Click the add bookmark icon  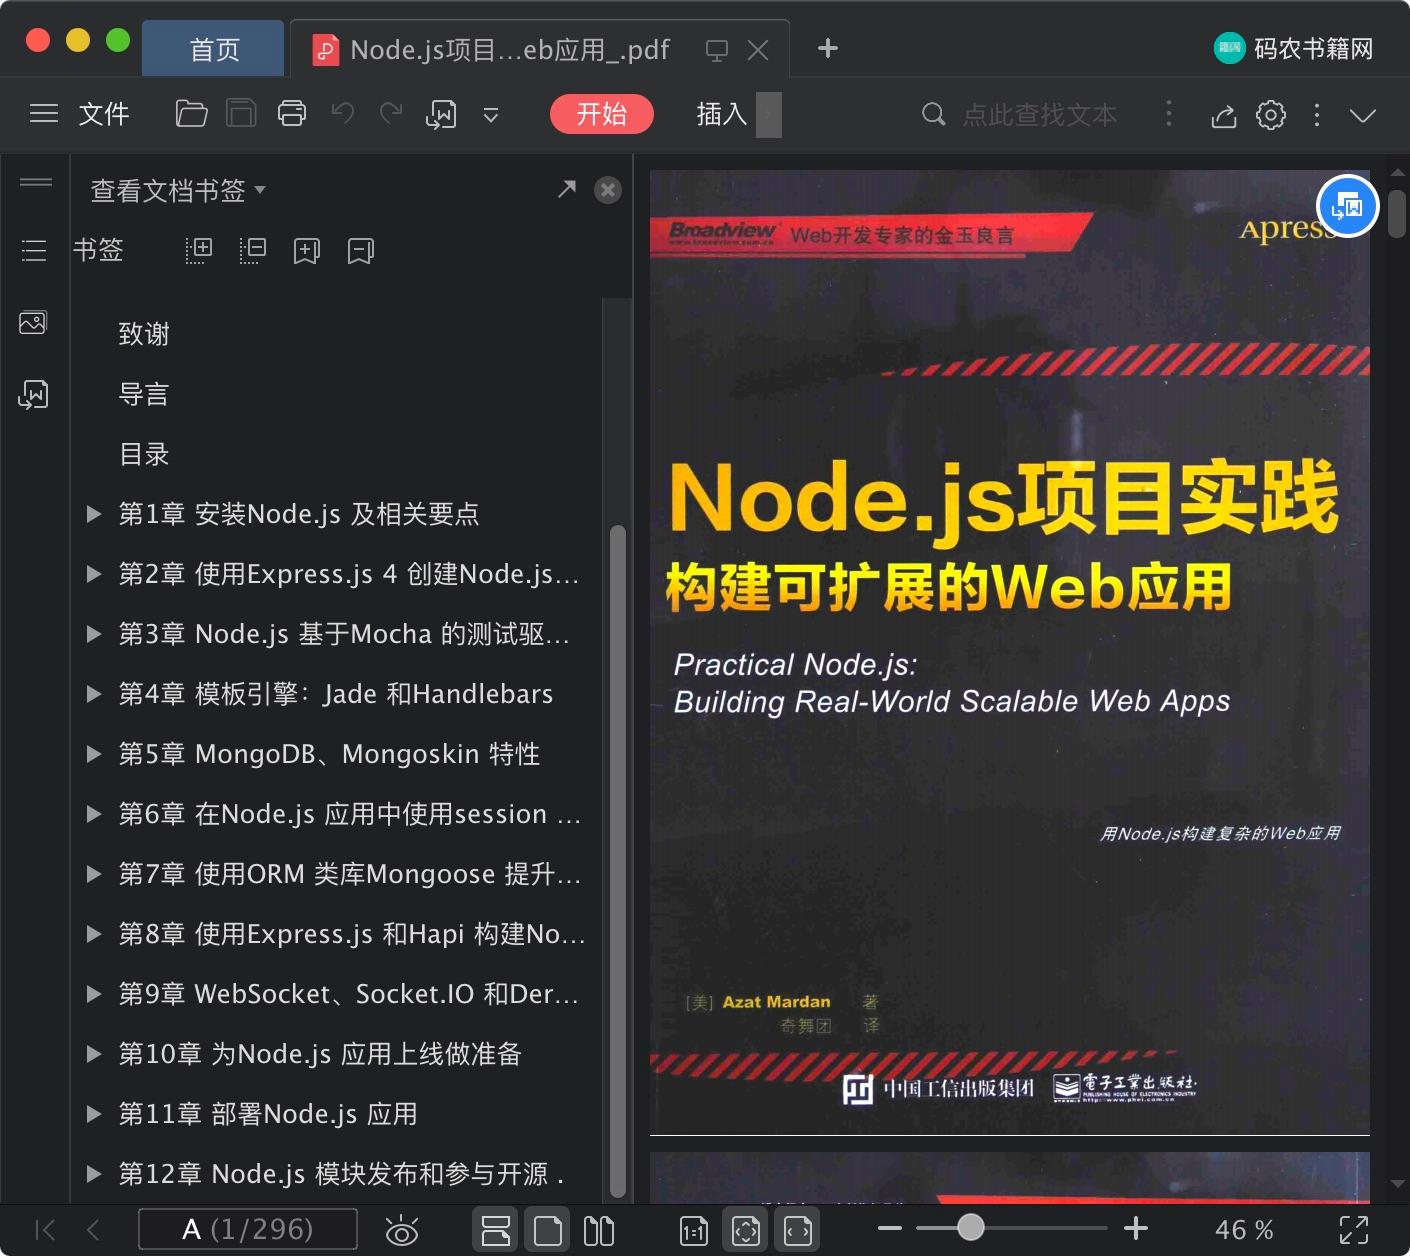pos(307,251)
